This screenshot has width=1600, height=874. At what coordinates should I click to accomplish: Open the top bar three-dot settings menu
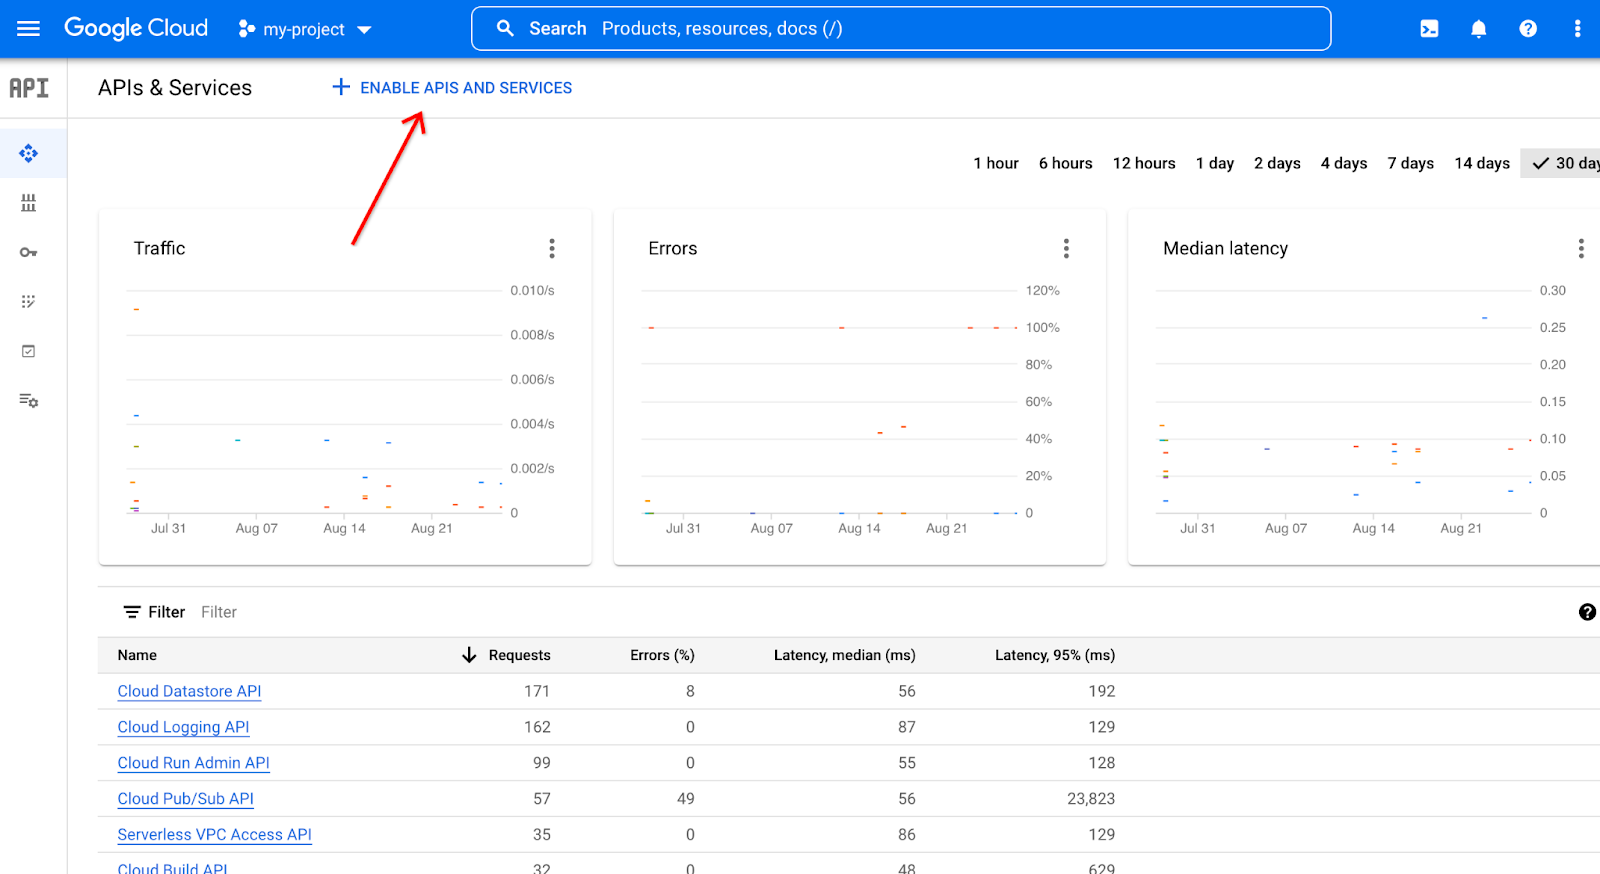[x=1577, y=29]
